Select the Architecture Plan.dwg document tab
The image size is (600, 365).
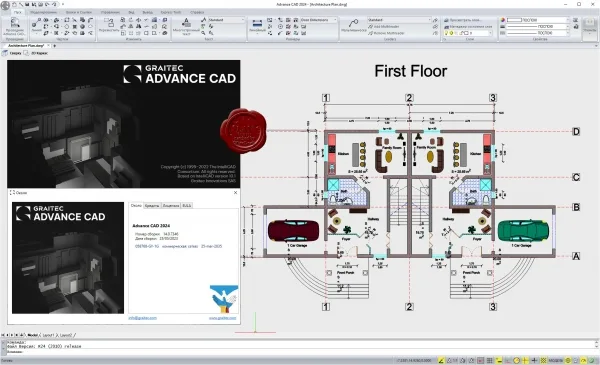click(x=26, y=46)
